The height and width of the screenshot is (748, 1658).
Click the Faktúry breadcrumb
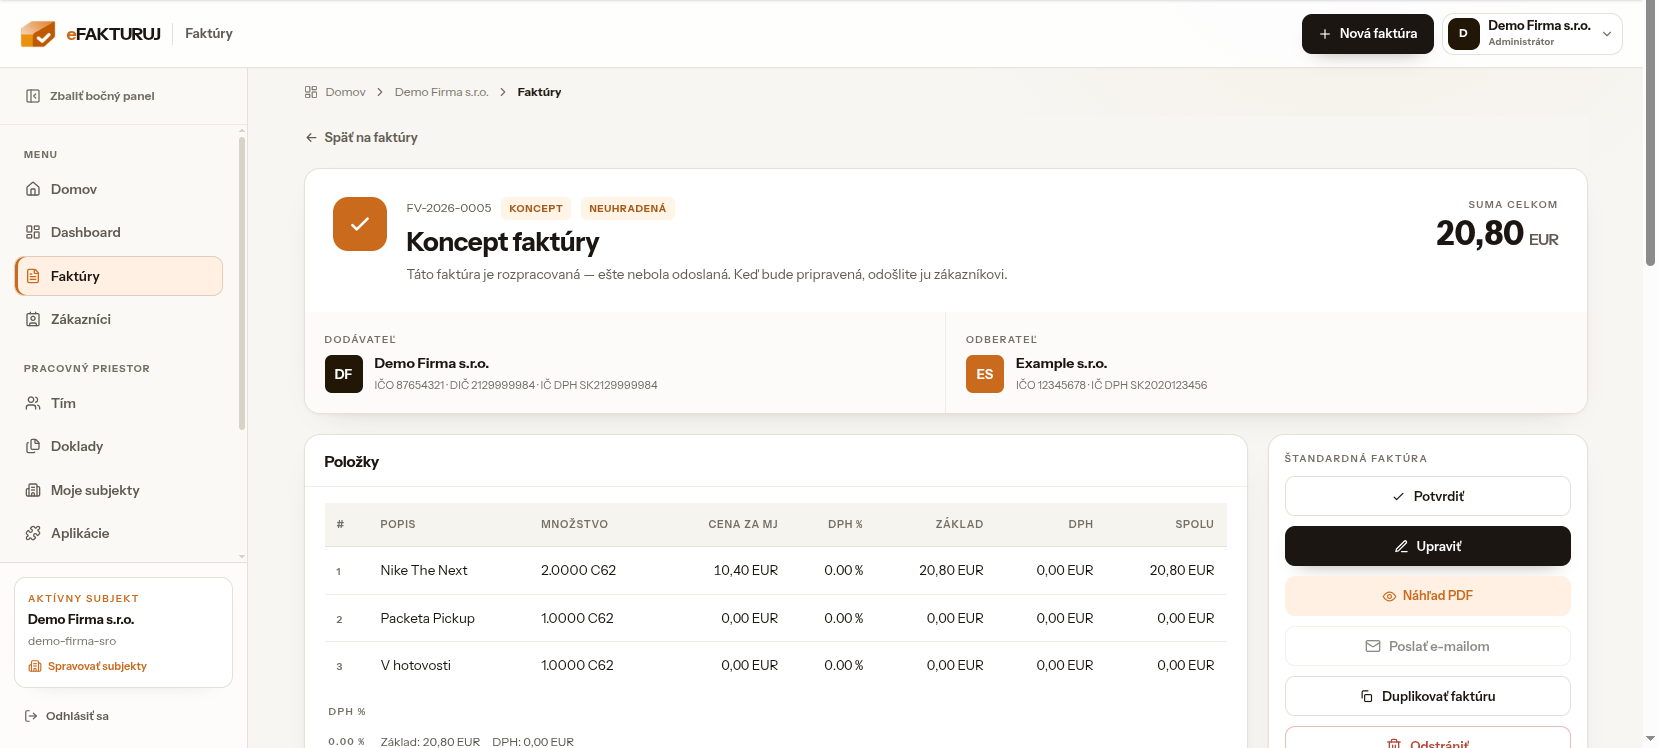[x=539, y=92]
